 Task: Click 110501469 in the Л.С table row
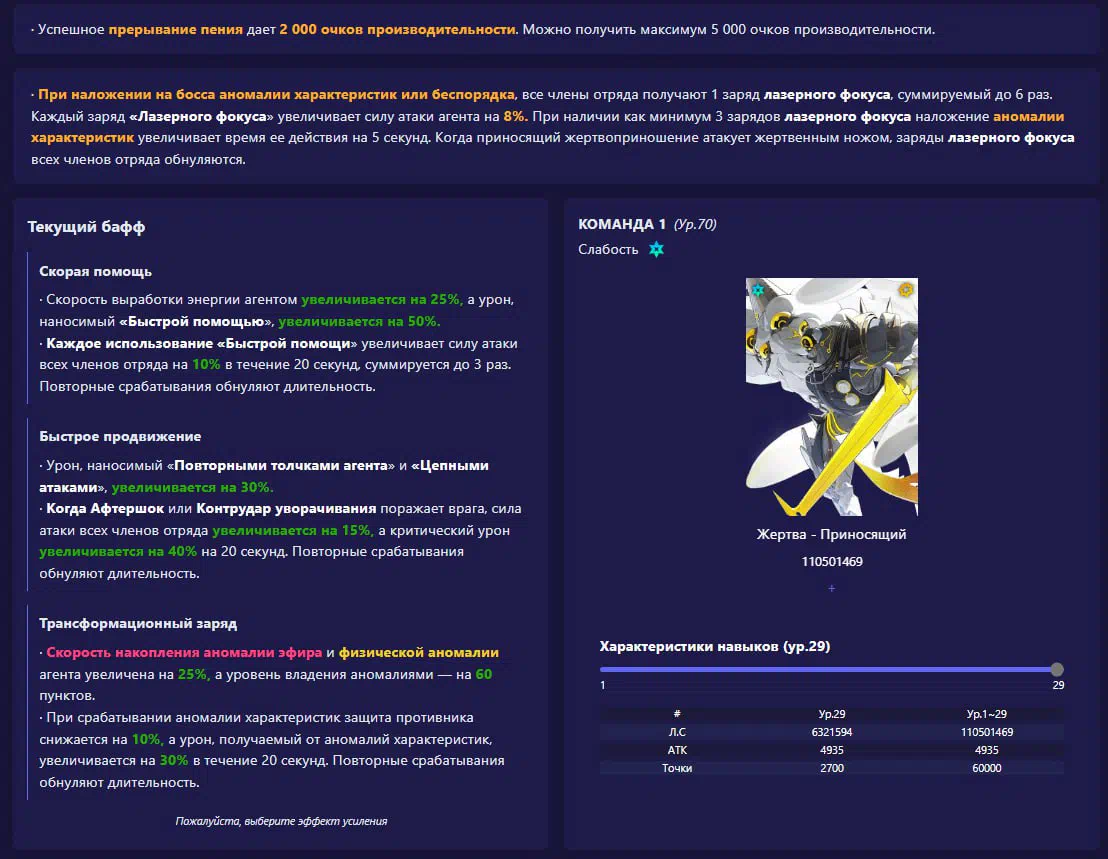[x=986, y=732]
